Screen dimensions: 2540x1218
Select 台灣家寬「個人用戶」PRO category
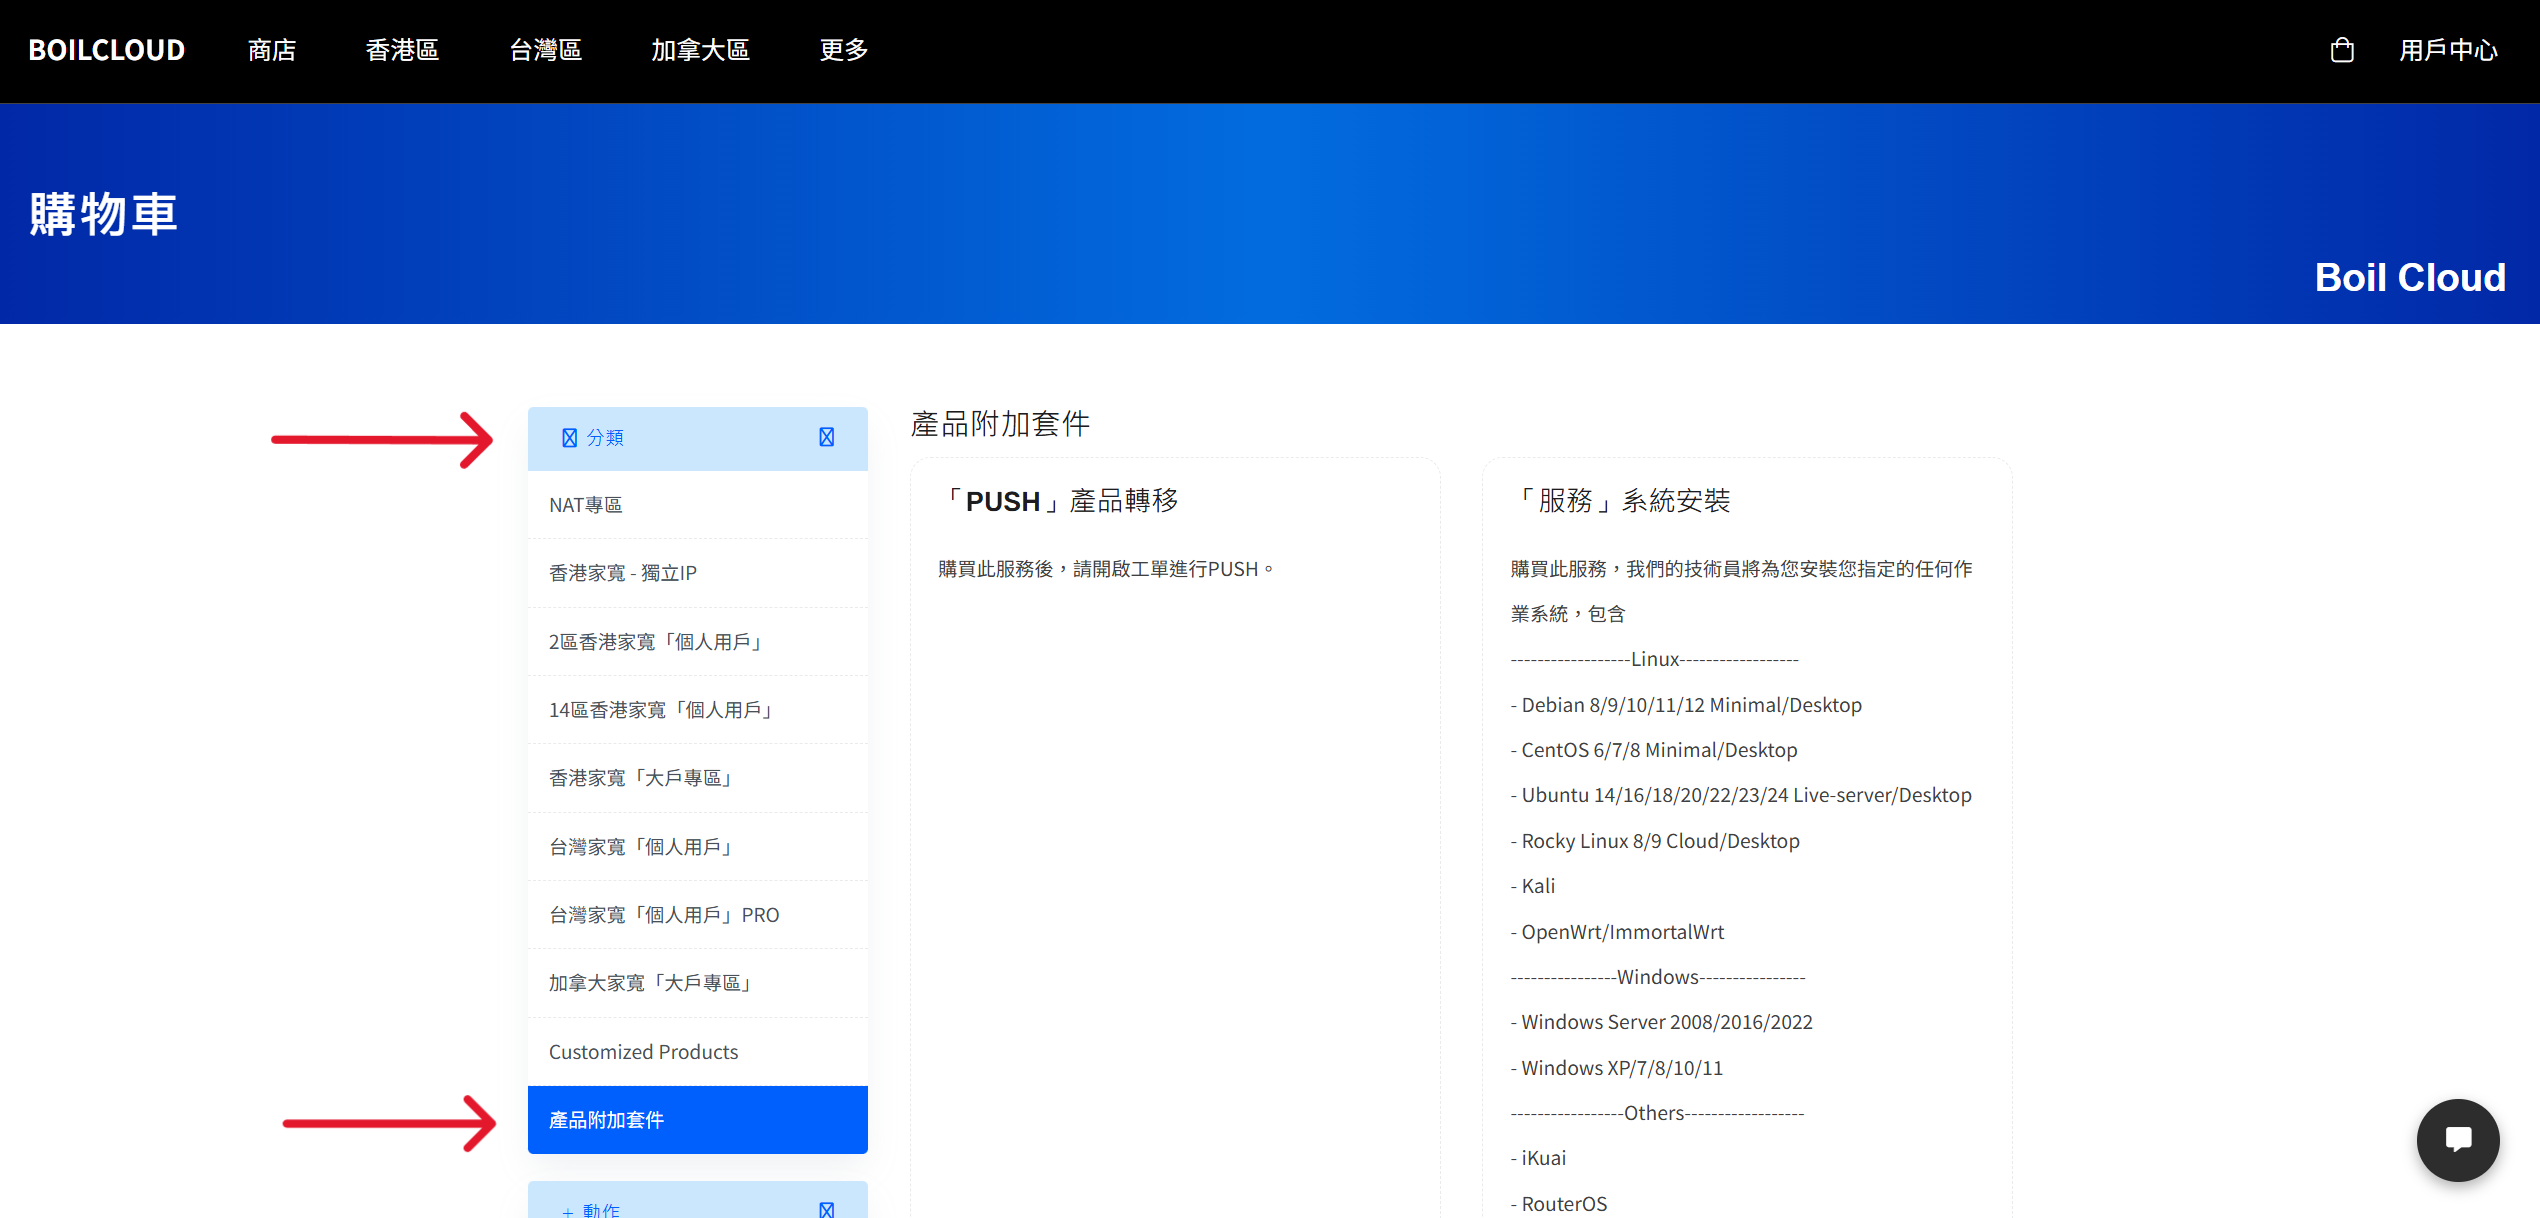pos(698,915)
